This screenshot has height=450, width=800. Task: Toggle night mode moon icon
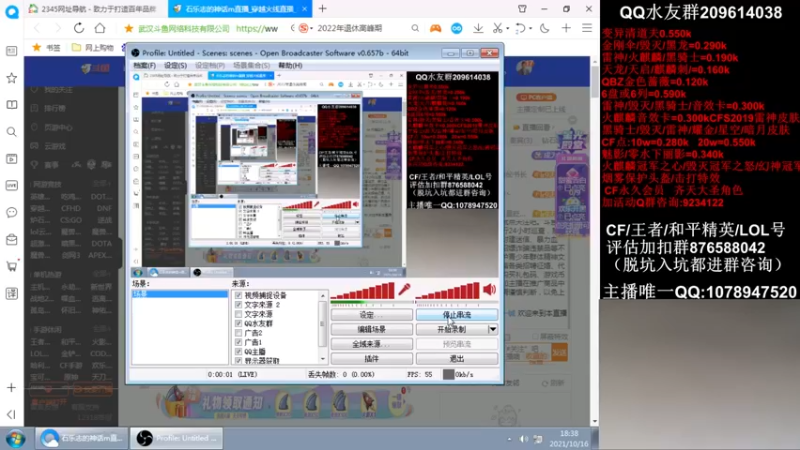coord(544,29)
